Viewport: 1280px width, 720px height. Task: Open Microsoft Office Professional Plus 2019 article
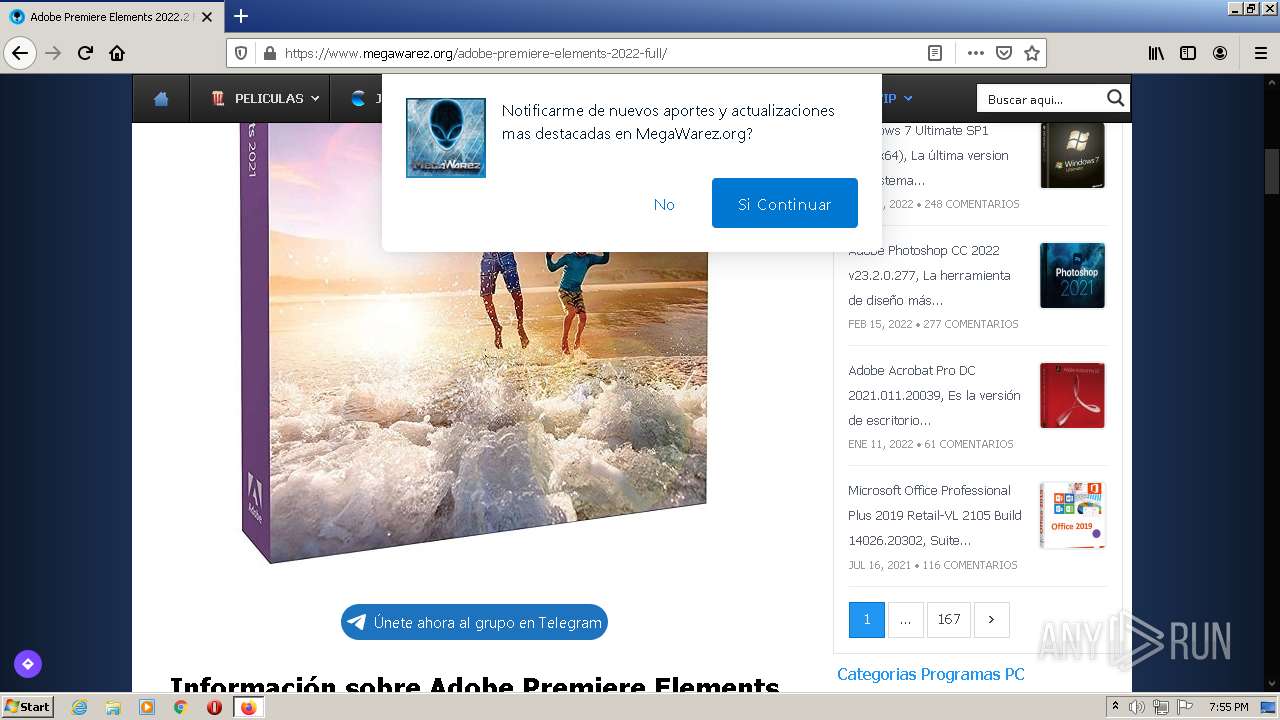935,515
